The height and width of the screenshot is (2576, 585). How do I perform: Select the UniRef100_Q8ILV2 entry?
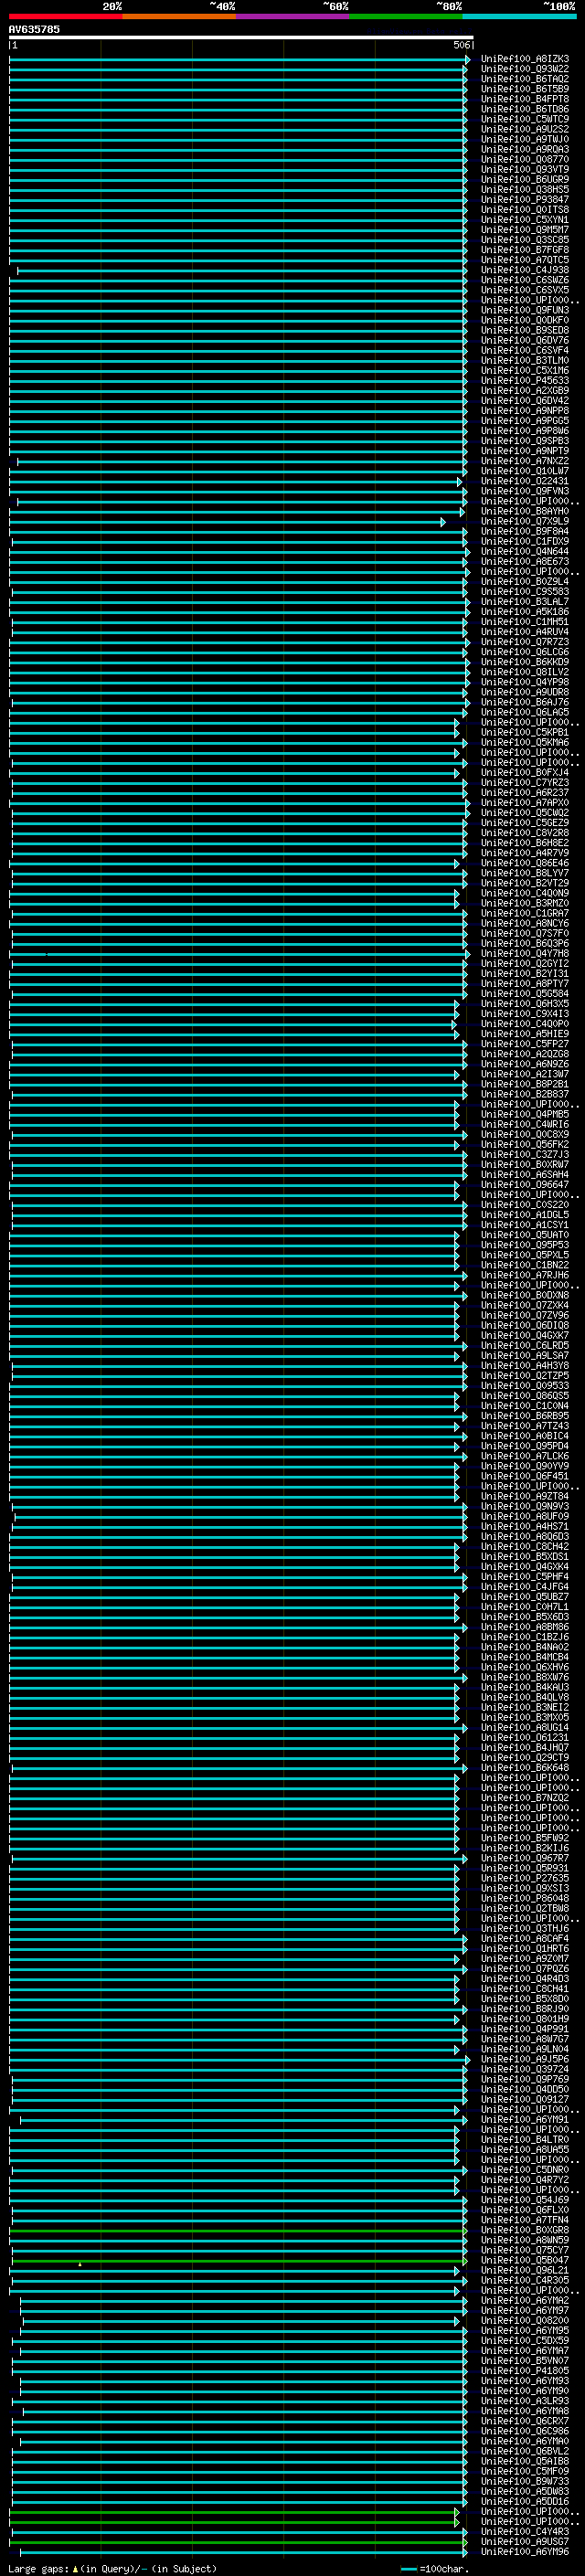[525, 672]
